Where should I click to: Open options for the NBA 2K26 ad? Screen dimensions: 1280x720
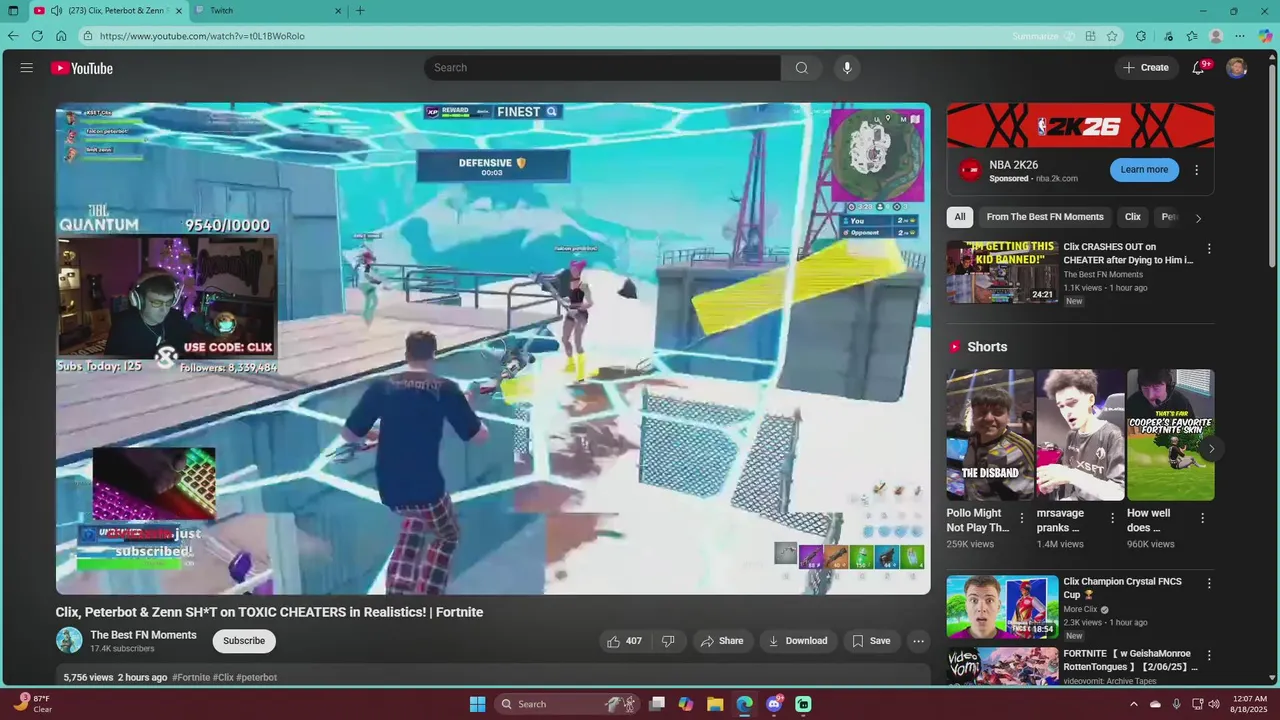pyautogui.click(x=1197, y=170)
